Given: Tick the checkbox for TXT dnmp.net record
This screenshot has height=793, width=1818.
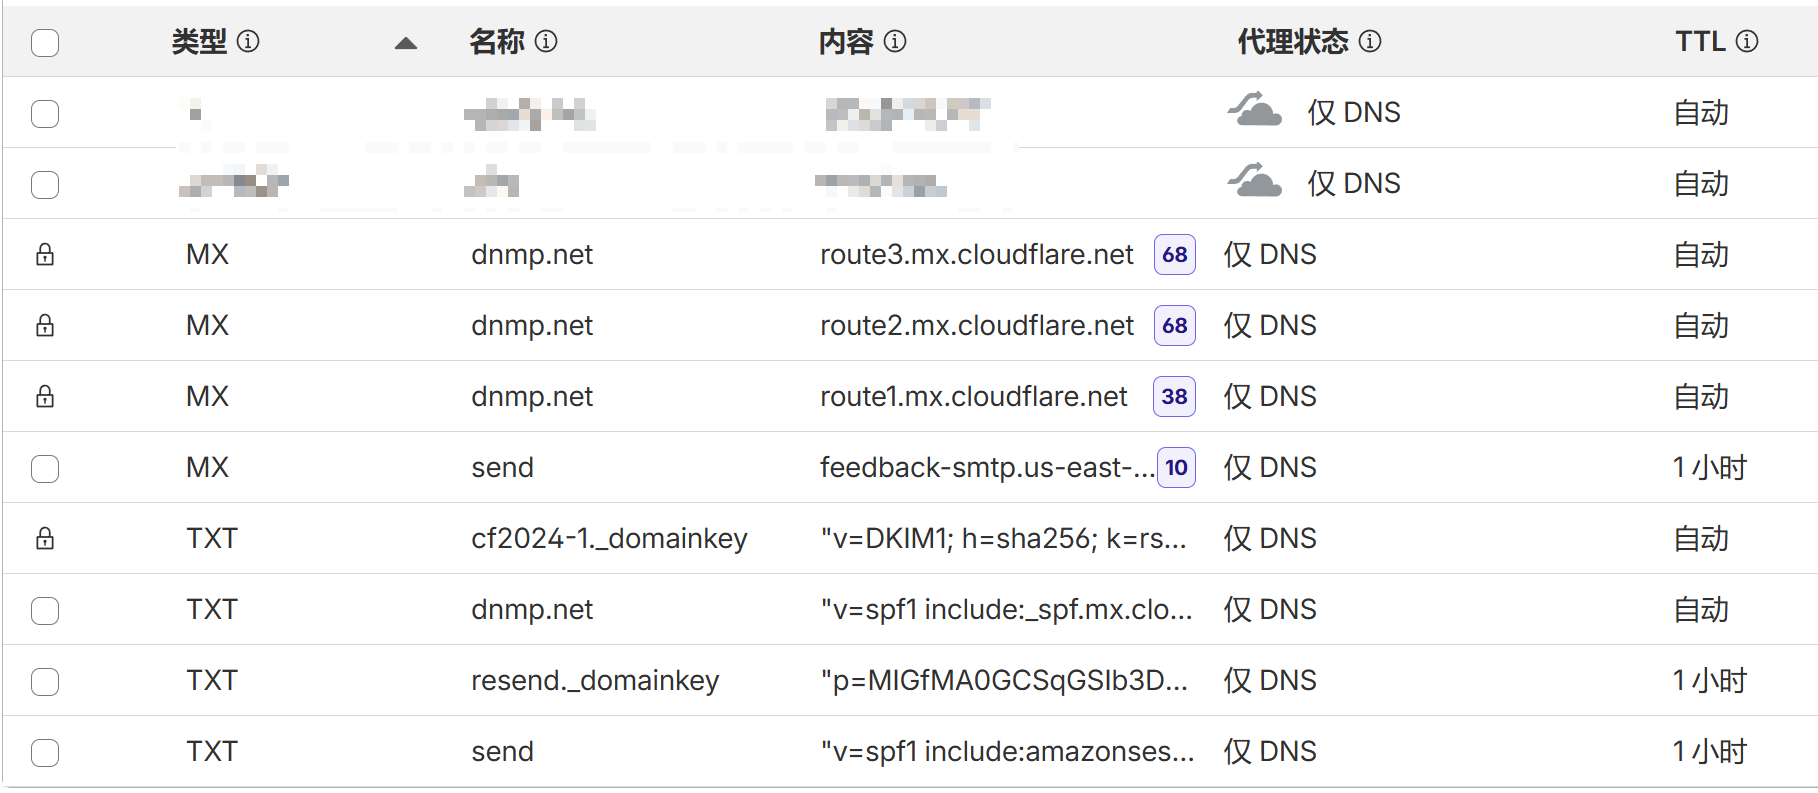Looking at the screenshot, I should (45, 610).
